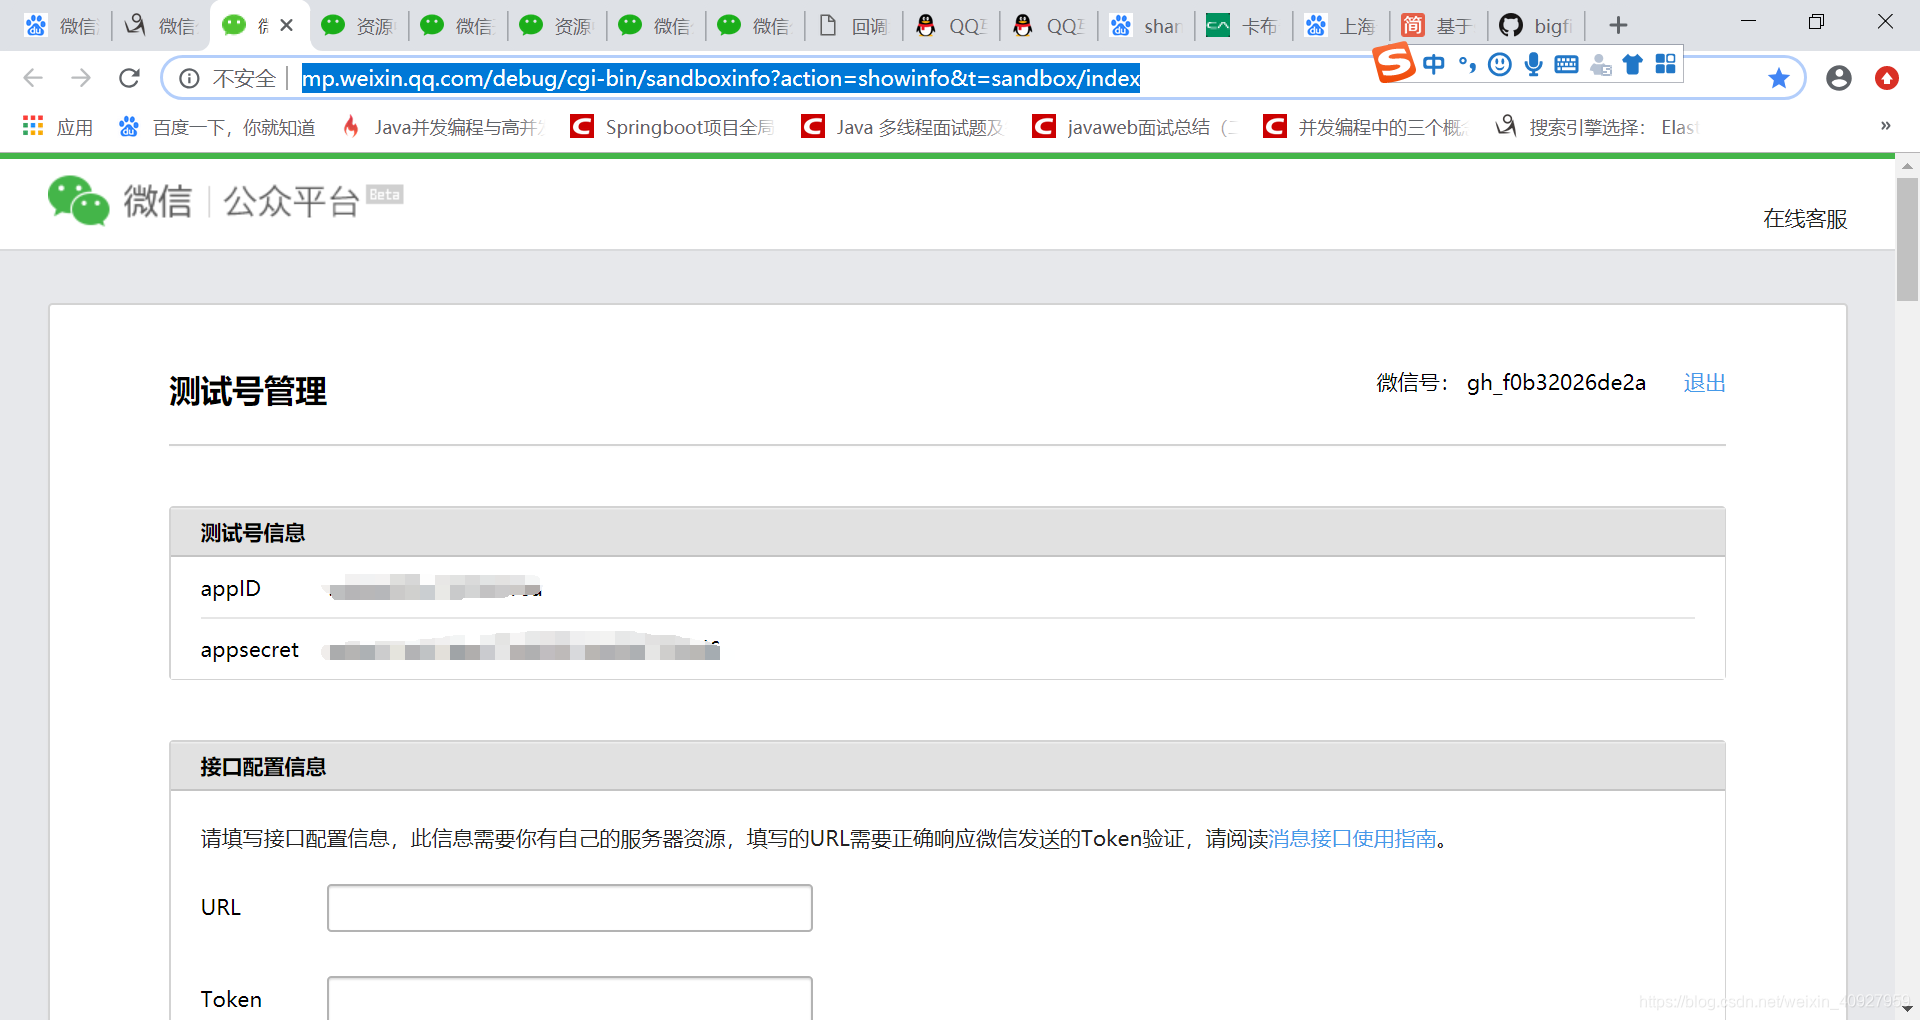Click the appsecret label
The width and height of the screenshot is (1920, 1020).
coord(249,650)
